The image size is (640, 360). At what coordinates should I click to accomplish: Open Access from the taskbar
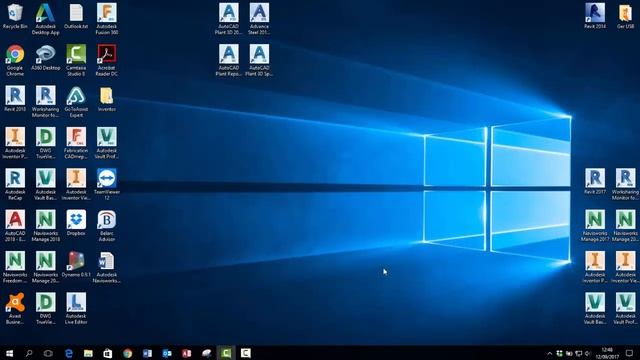(x=187, y=353)
